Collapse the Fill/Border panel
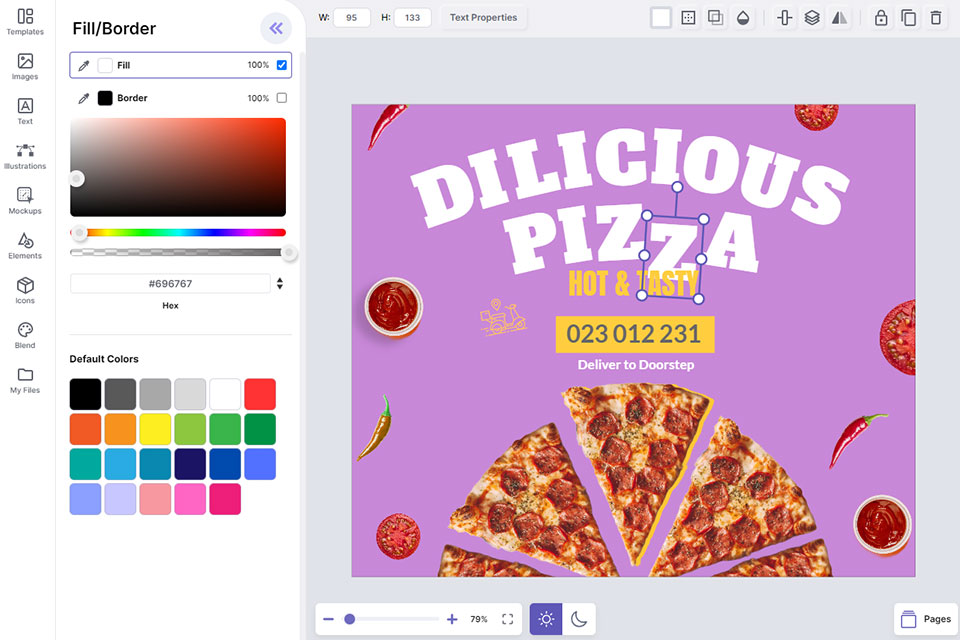The width and height of the screenshot is (960, 640). pyautogui.click(x=276, y=28)
